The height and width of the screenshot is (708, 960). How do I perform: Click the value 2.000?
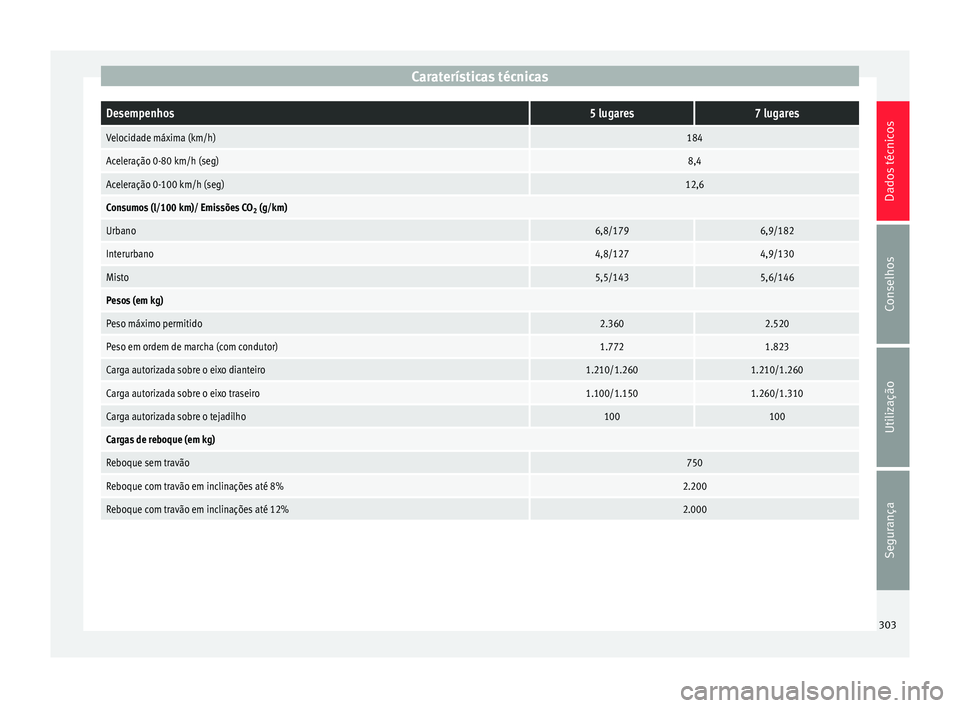(694, 510)
